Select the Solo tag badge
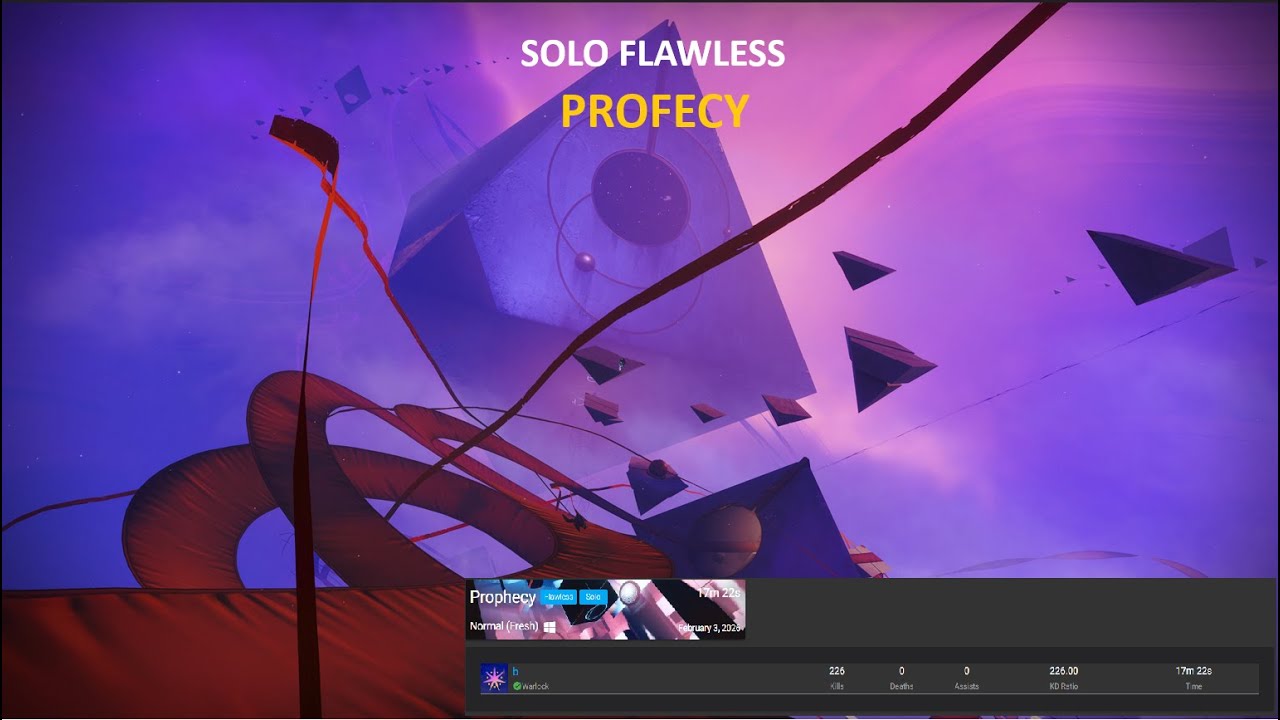 tap(593, 597)
